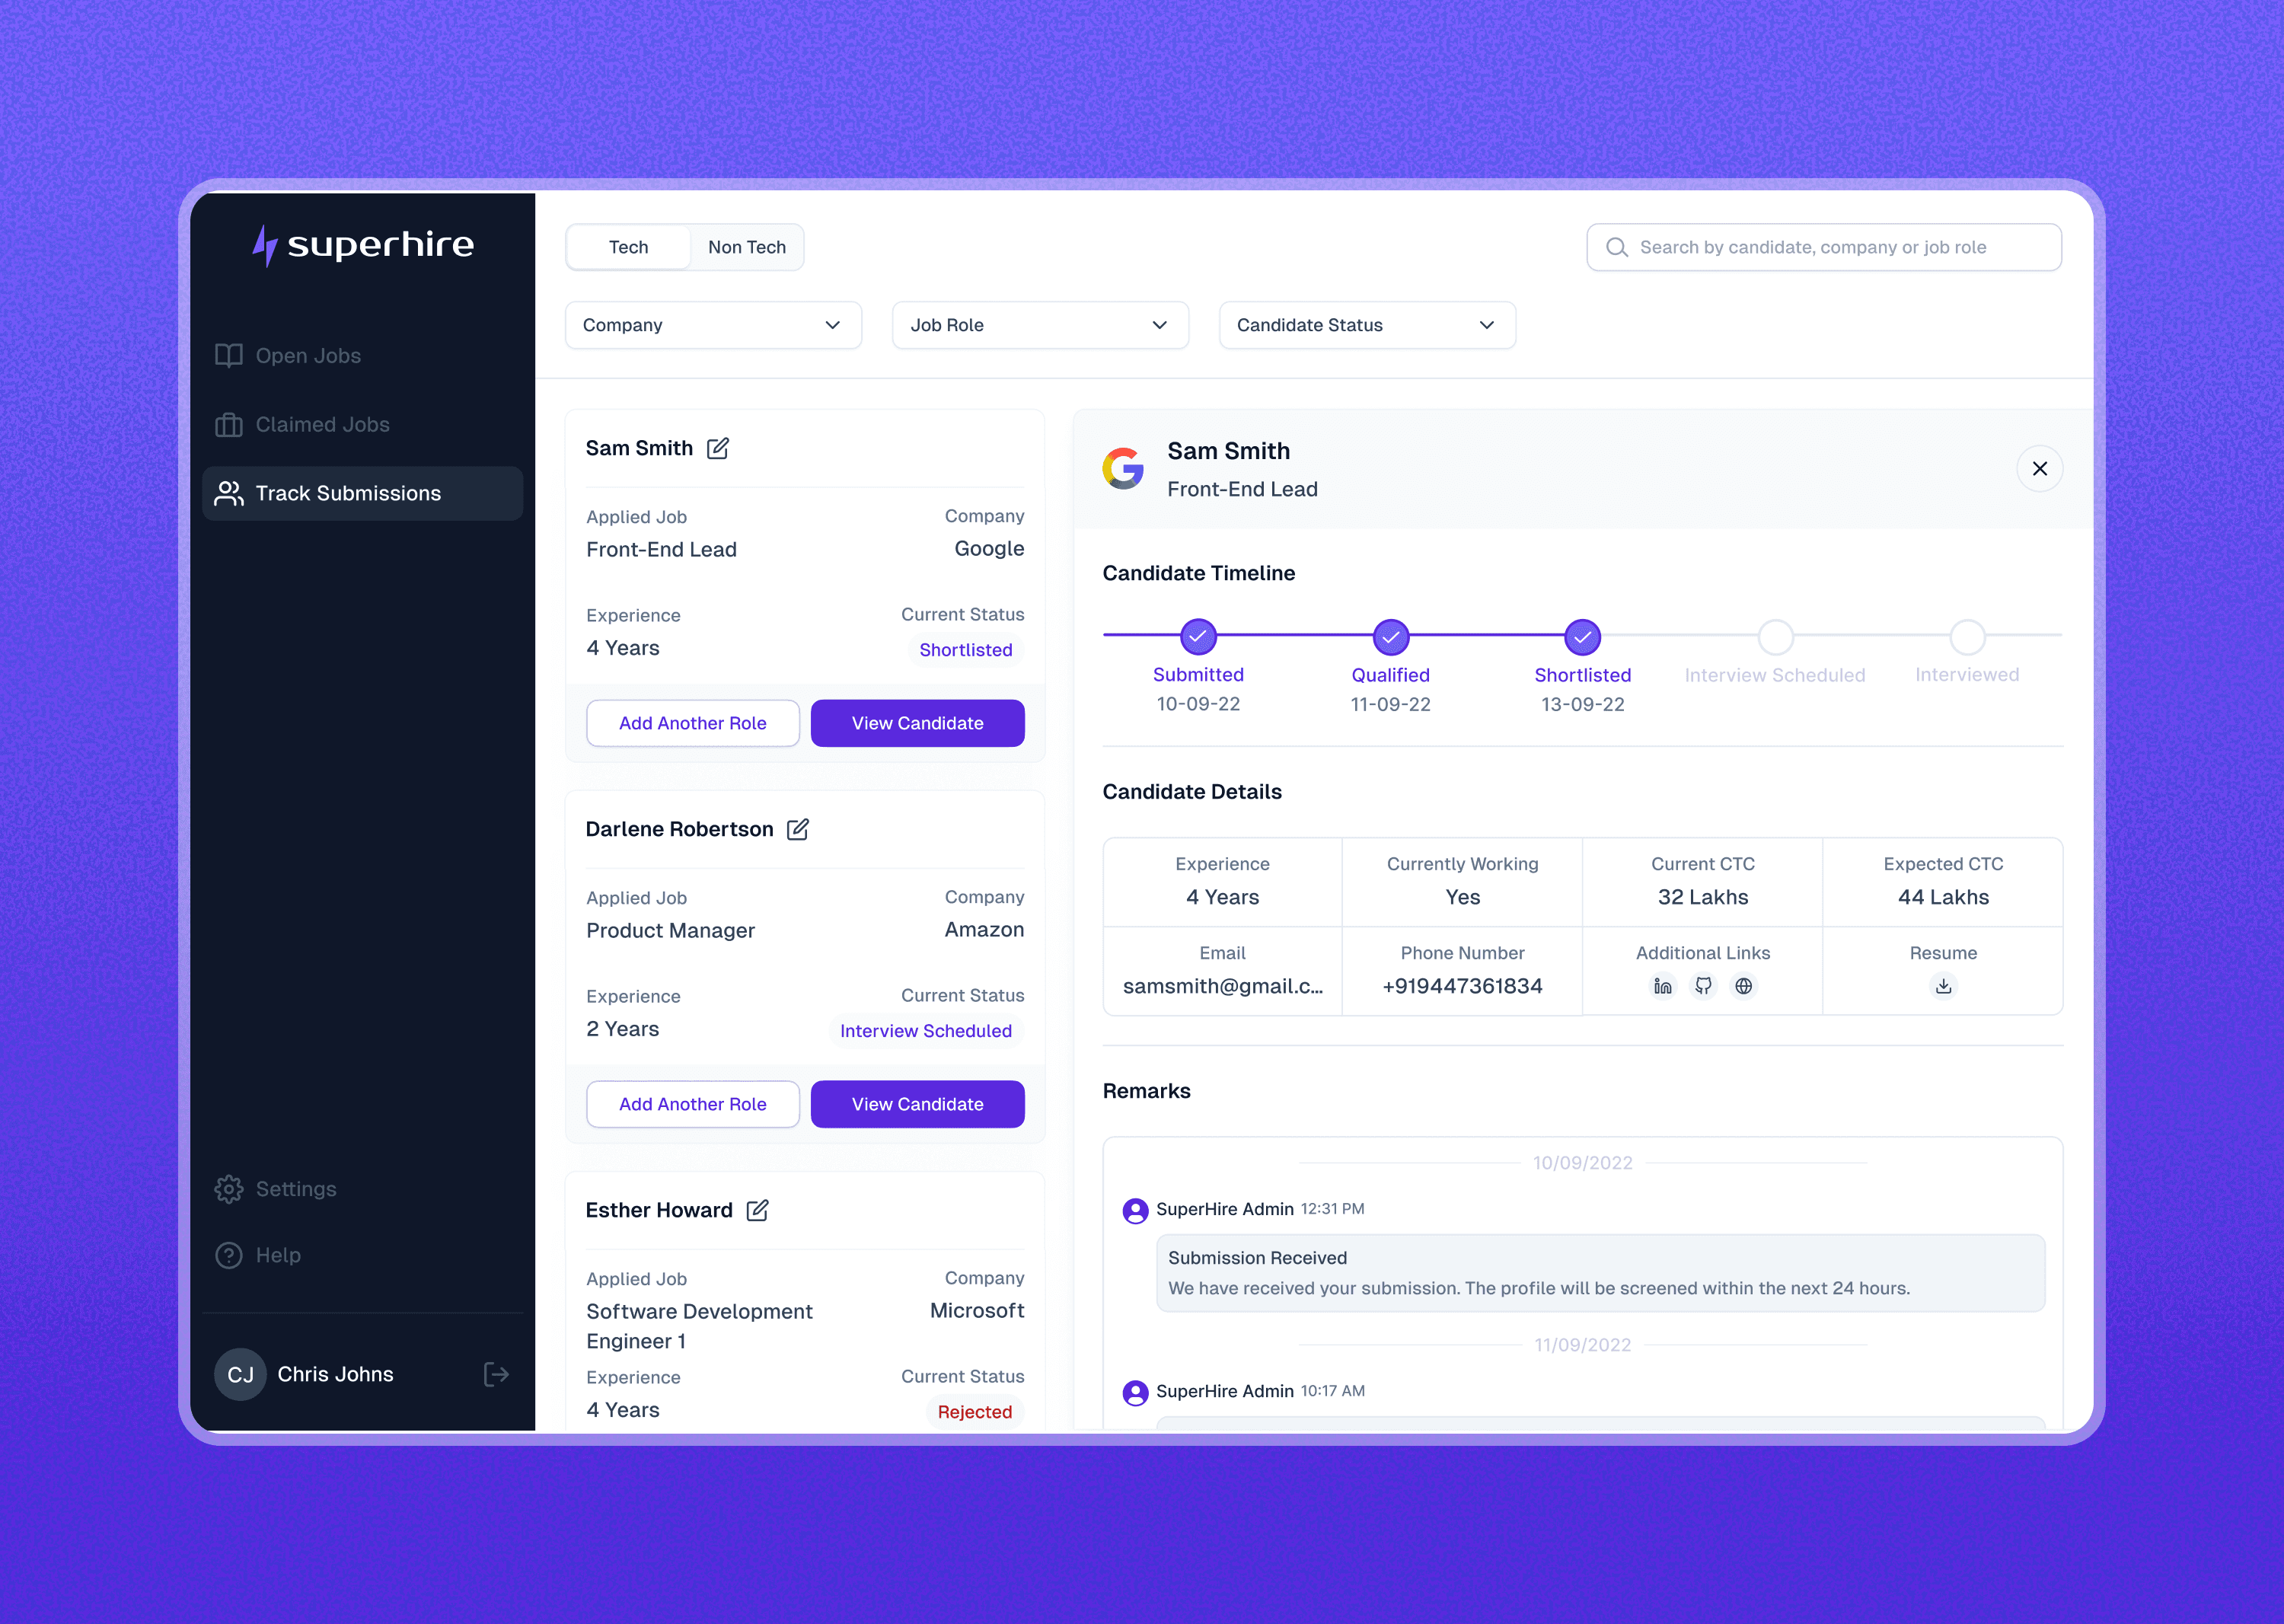Click the Shortlisted timeline step marker

pos(1582,637)
